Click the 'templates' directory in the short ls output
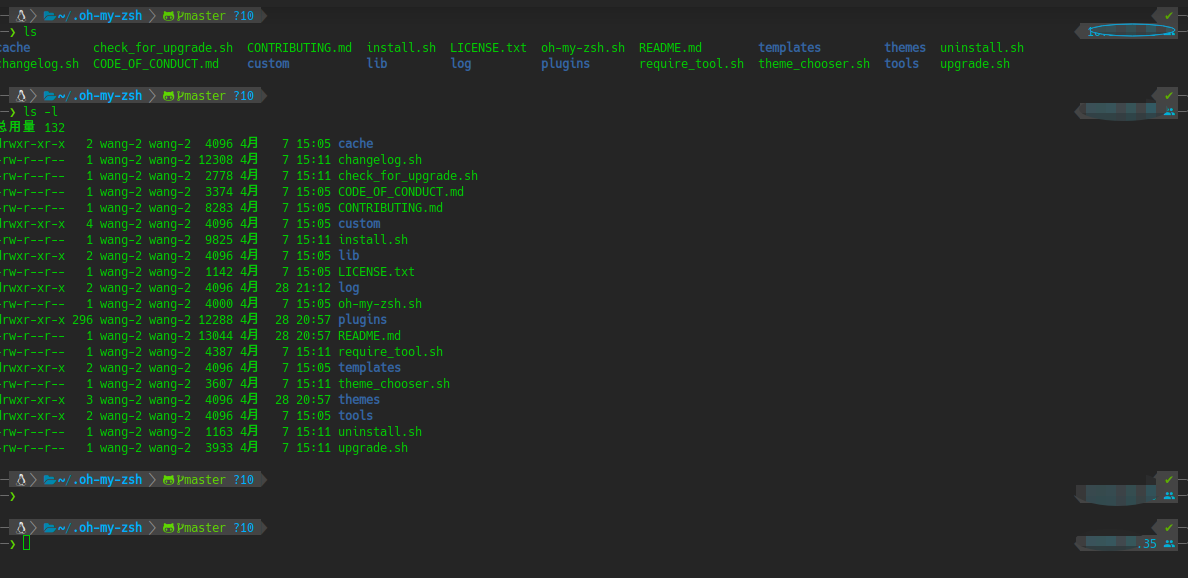 coord(789,48)
